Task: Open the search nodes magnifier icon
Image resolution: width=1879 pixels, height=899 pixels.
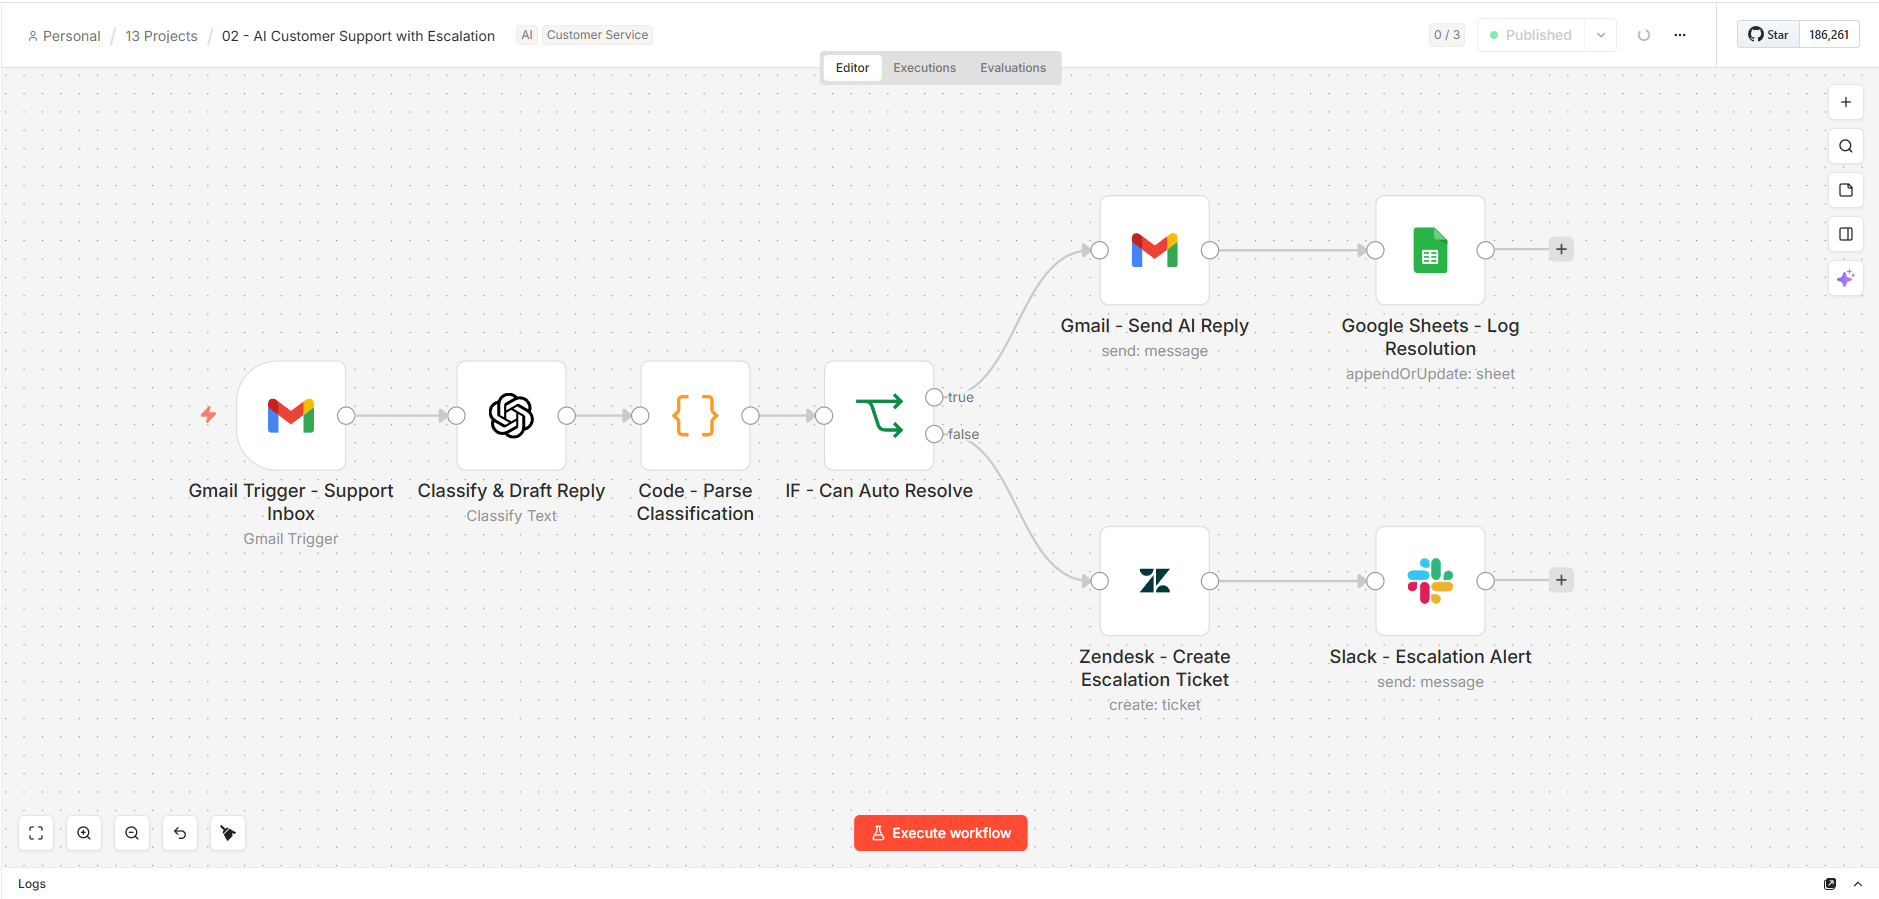Action: click(x=1846, y=146)
